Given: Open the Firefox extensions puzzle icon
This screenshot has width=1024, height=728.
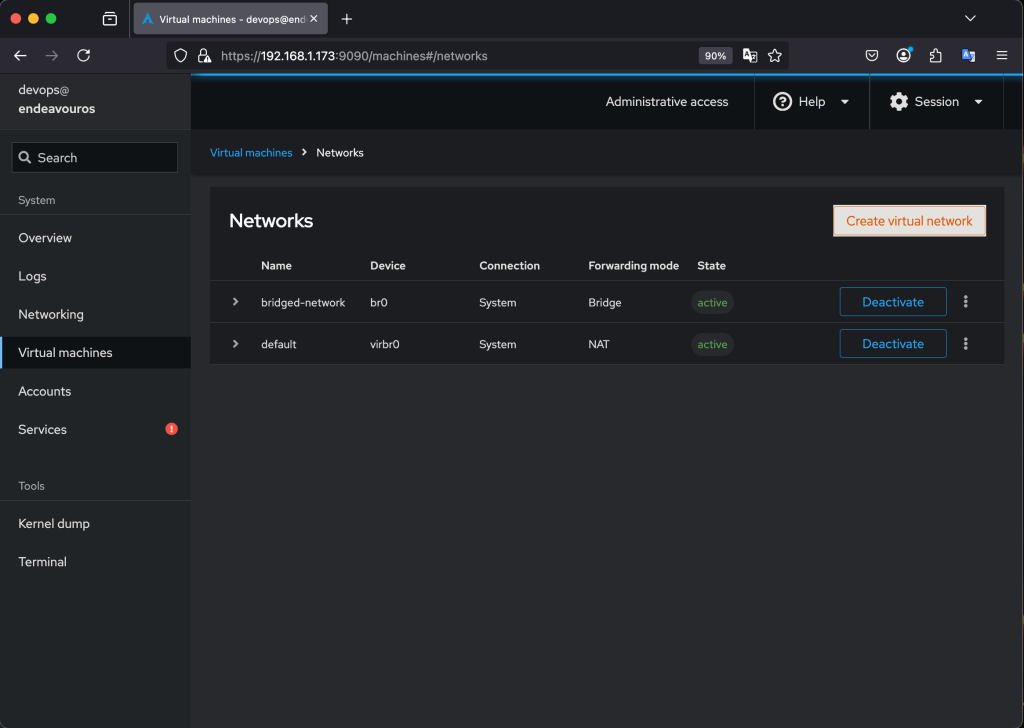Looking at the screenshot, I should 936,56.
